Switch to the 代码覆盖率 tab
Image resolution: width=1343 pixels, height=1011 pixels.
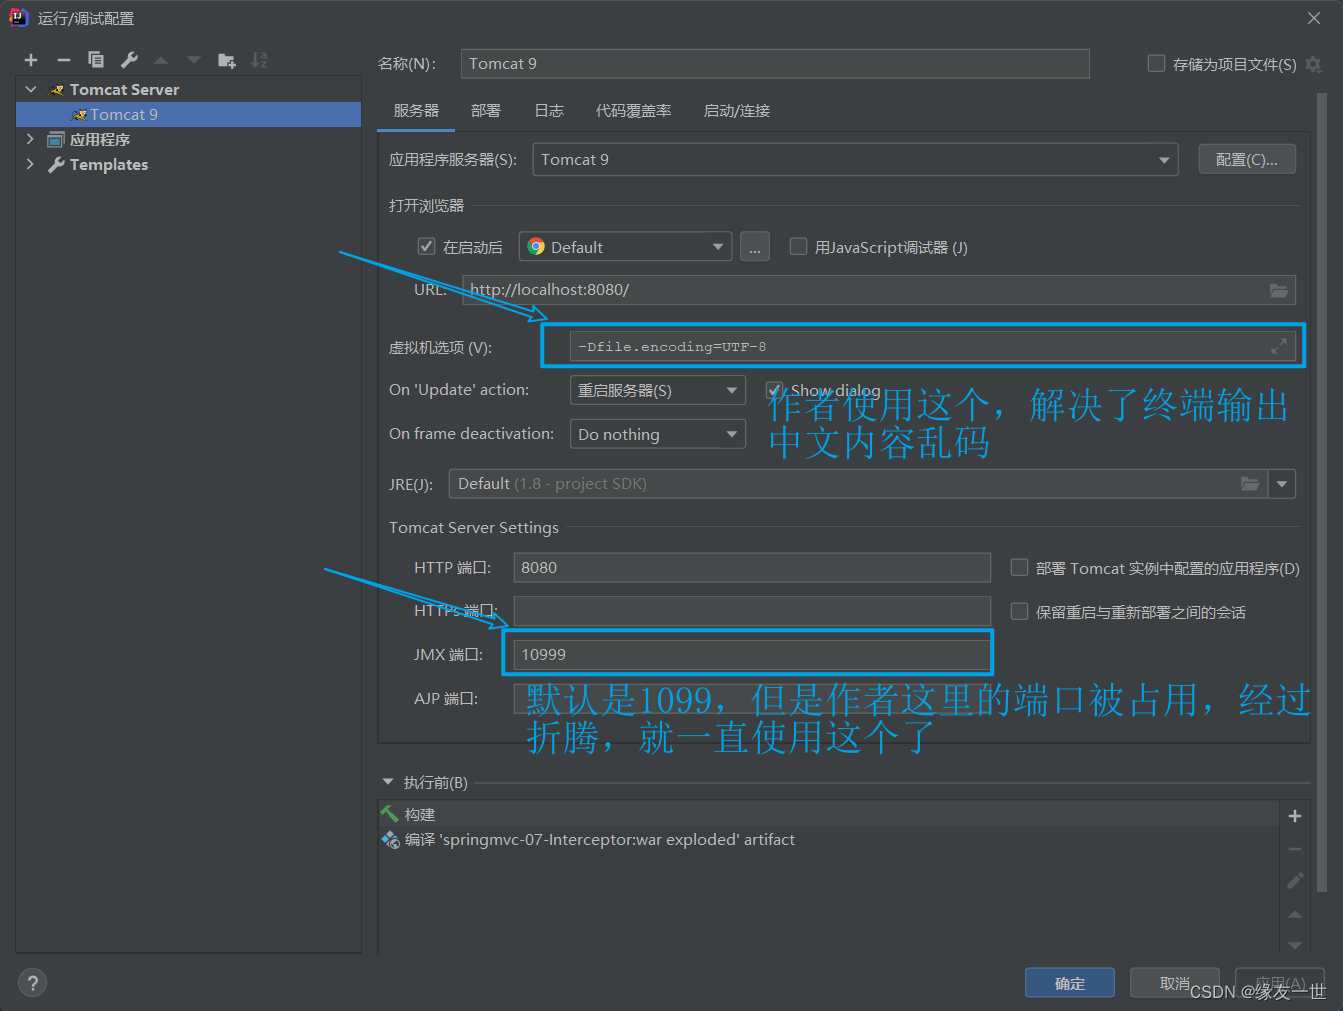pos(634,111)
